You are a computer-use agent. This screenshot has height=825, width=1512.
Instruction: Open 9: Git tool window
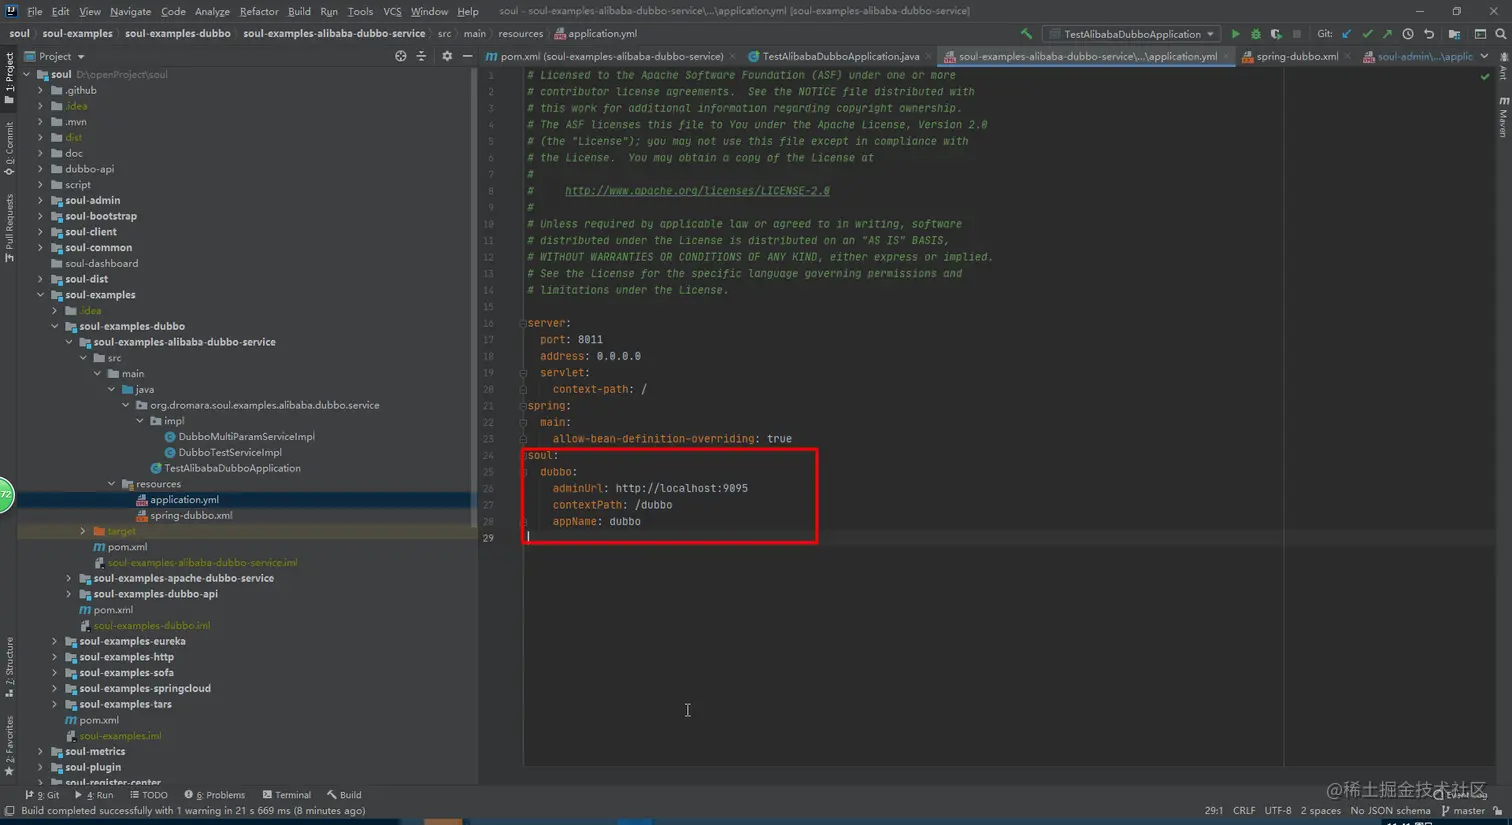pyautogui.click(x=42, y=795)
